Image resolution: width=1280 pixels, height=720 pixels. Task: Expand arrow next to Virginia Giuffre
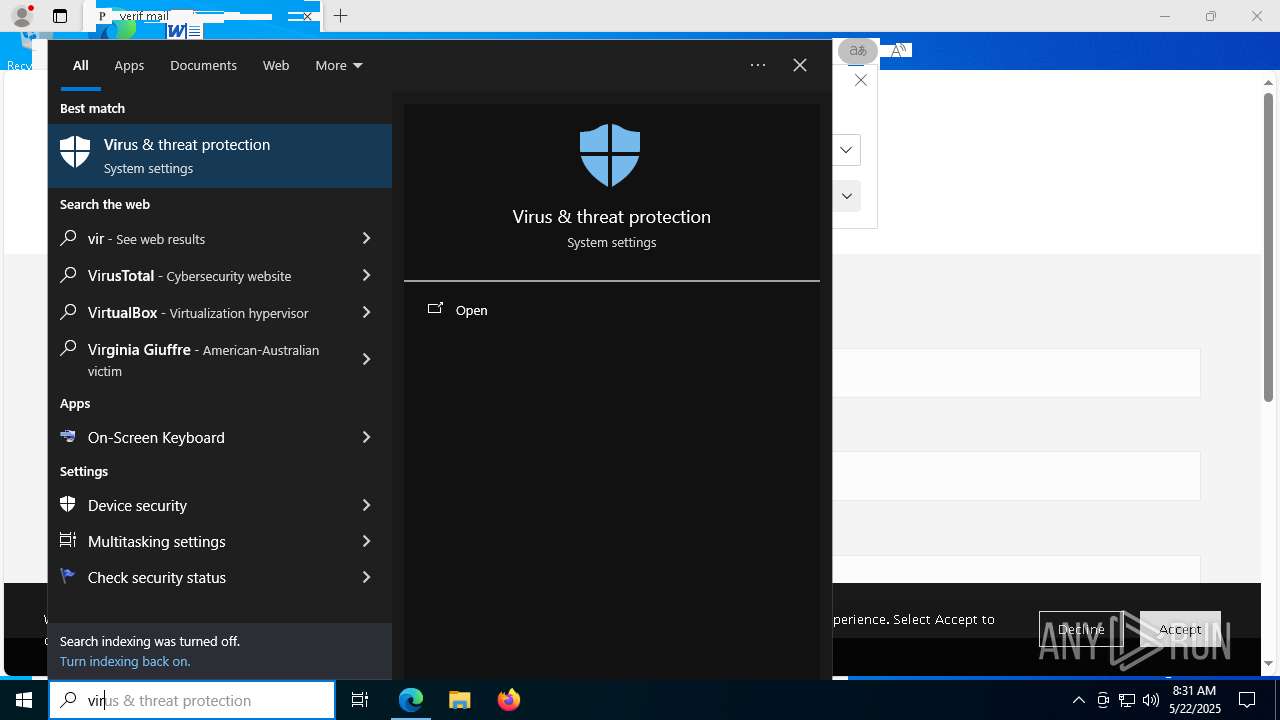[x=367, y=360]
